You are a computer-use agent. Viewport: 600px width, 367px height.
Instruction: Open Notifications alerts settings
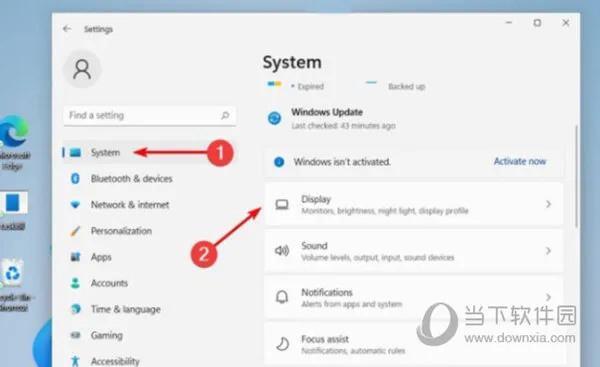[413, 297]
